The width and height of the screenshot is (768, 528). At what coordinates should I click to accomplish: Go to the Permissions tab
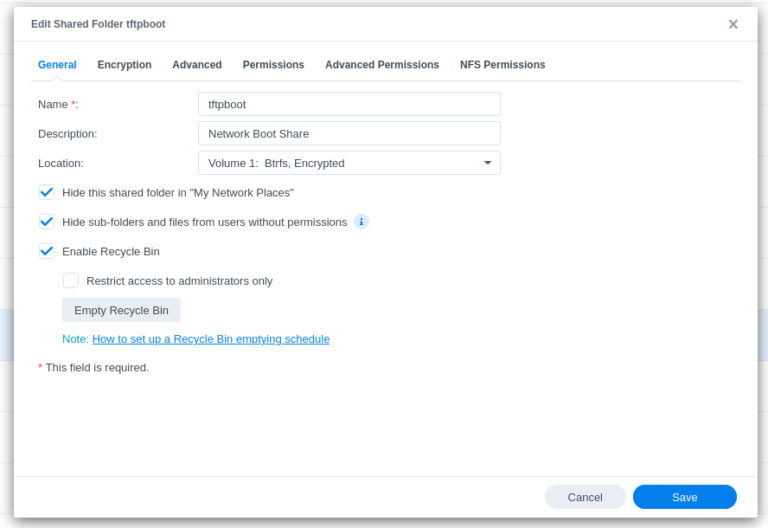(x=273, y=65)
